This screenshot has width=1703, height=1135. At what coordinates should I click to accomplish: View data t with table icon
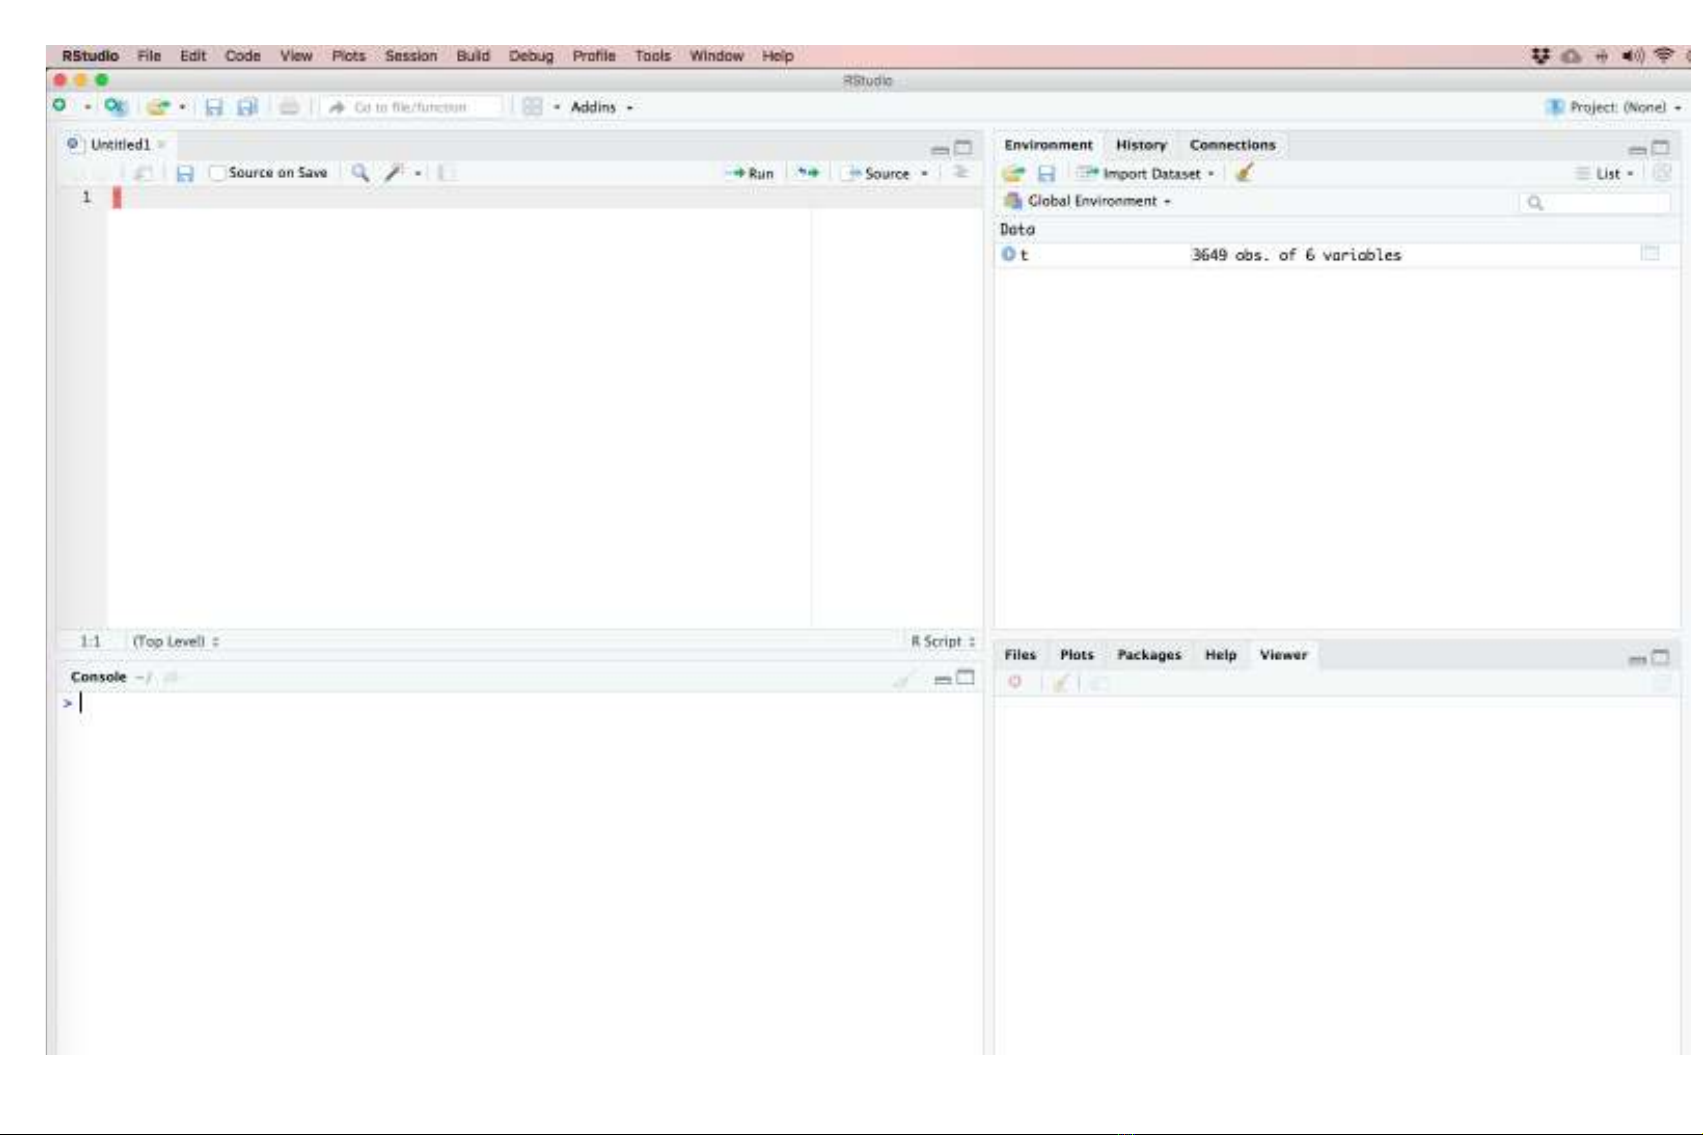coord(1650,254)
